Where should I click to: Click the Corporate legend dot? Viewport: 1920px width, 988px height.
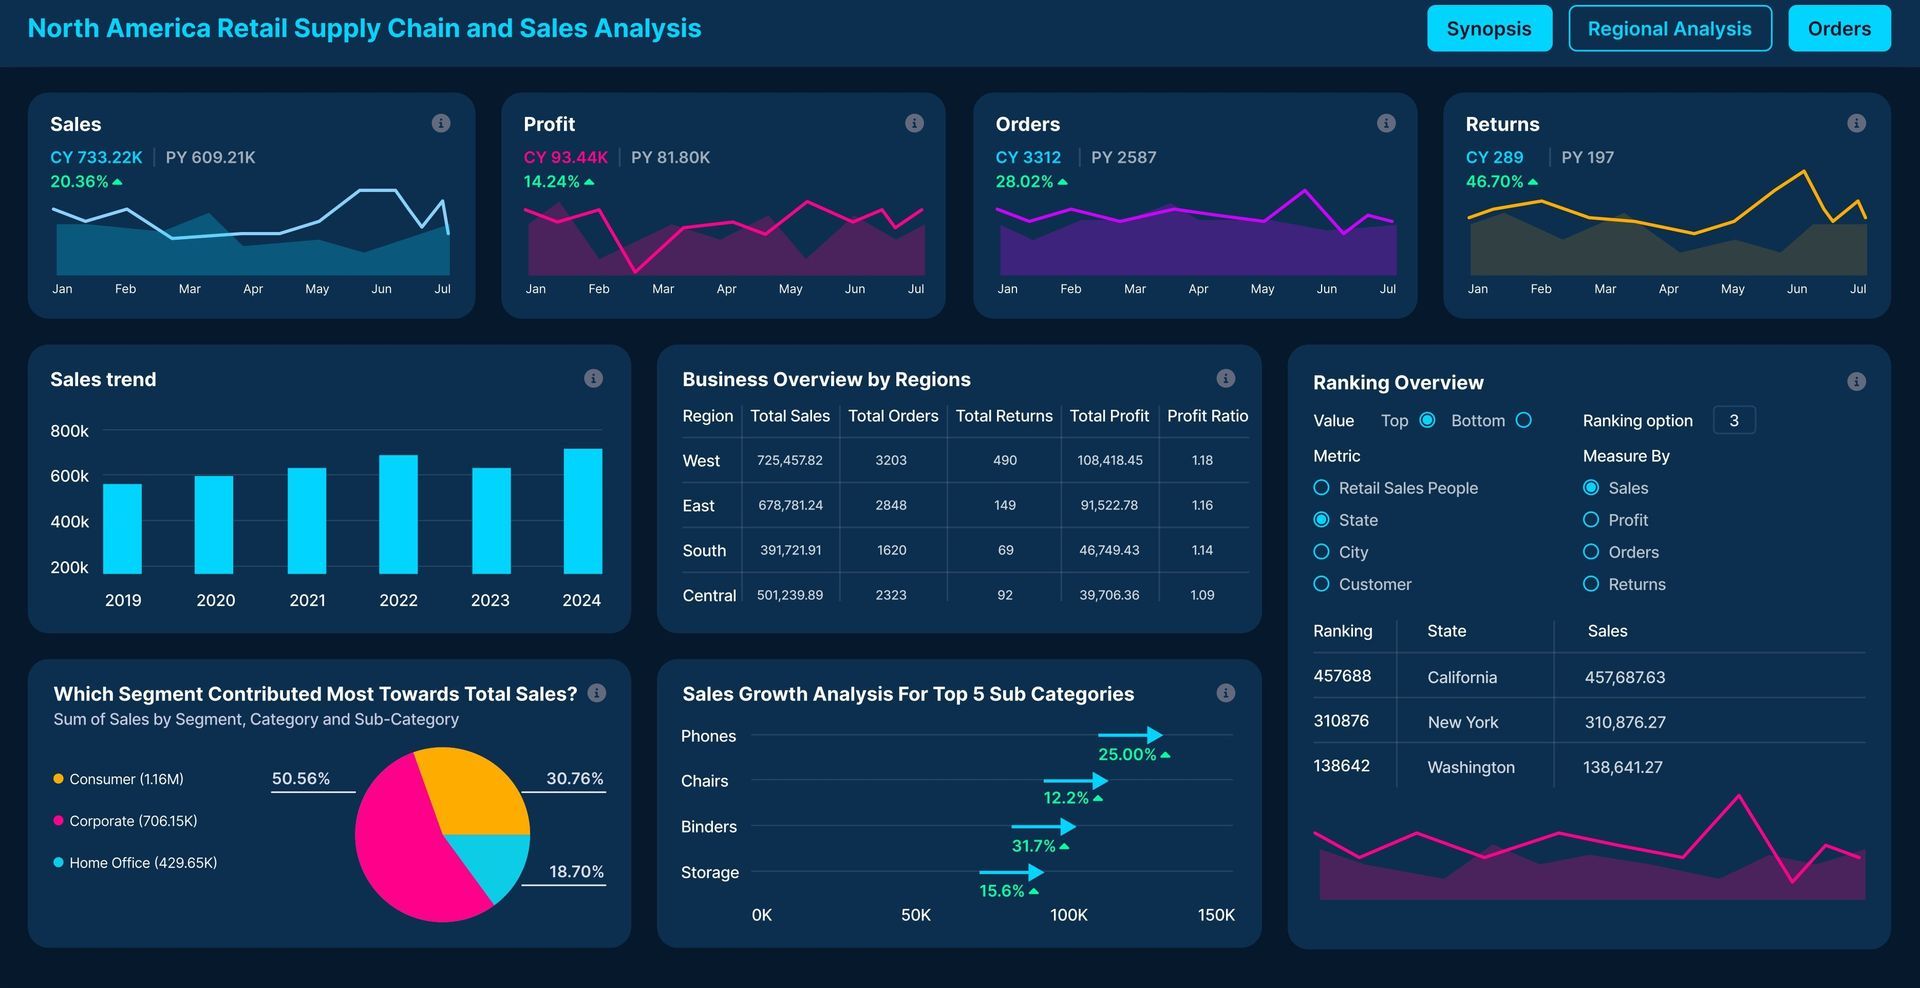coord(58,820)
